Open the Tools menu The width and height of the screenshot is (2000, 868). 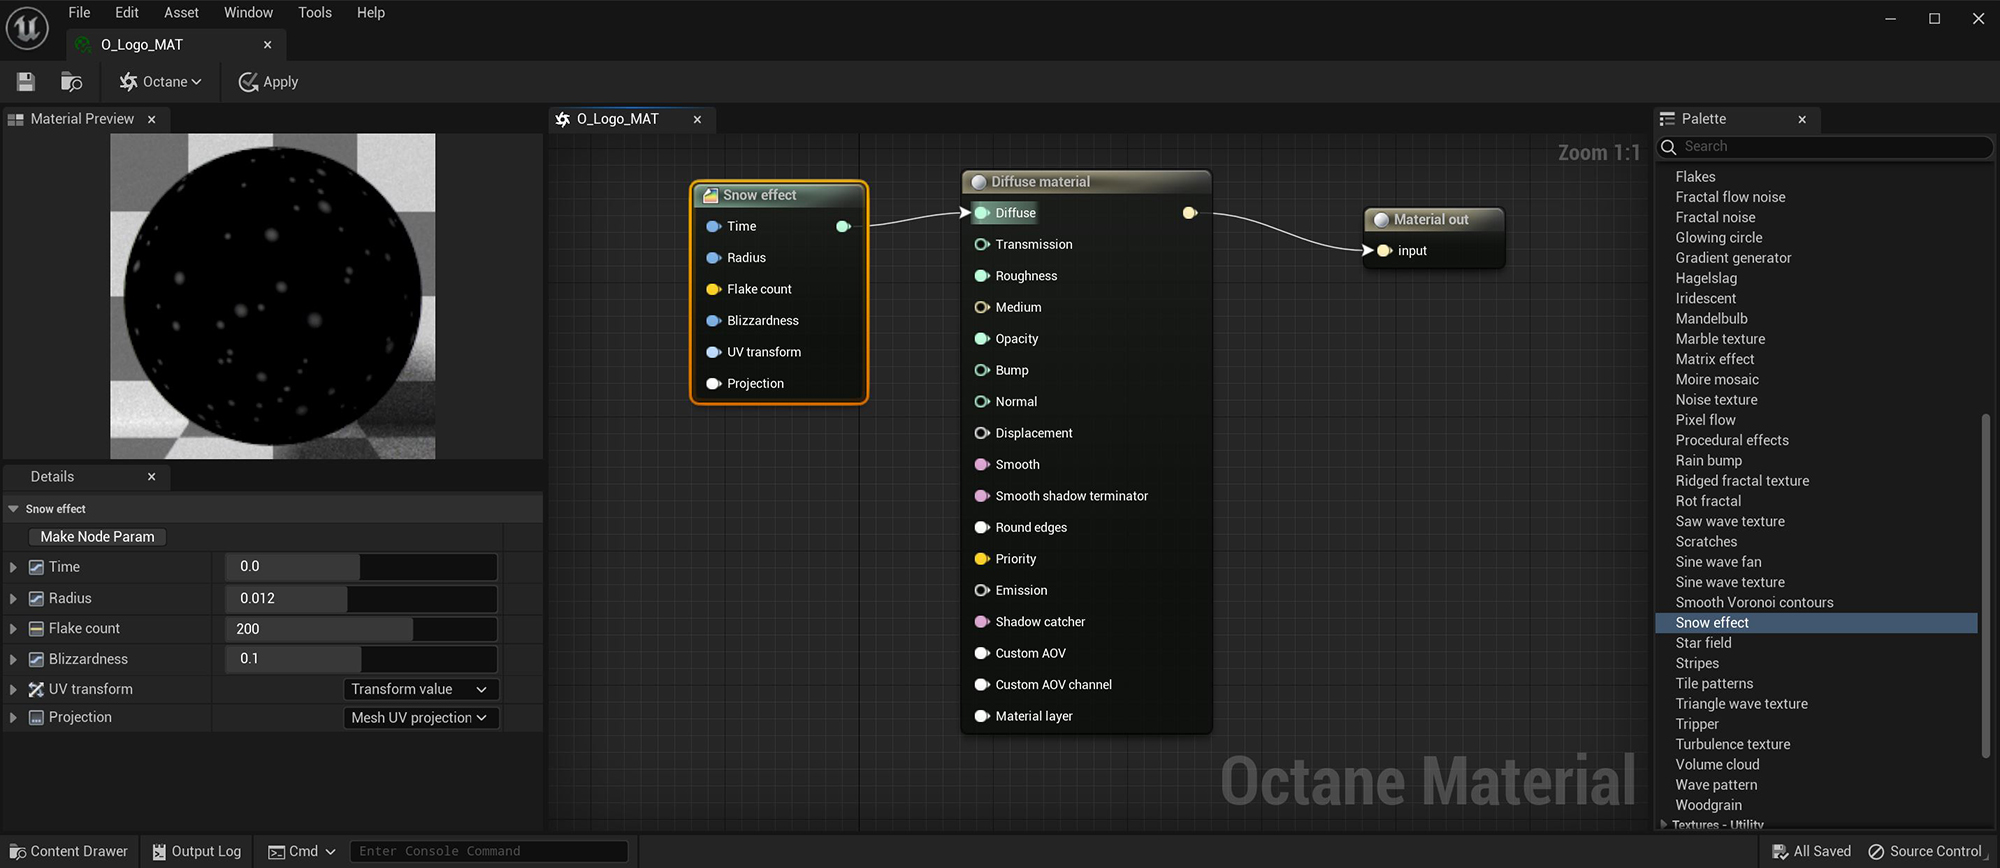[x=315, y=13]
